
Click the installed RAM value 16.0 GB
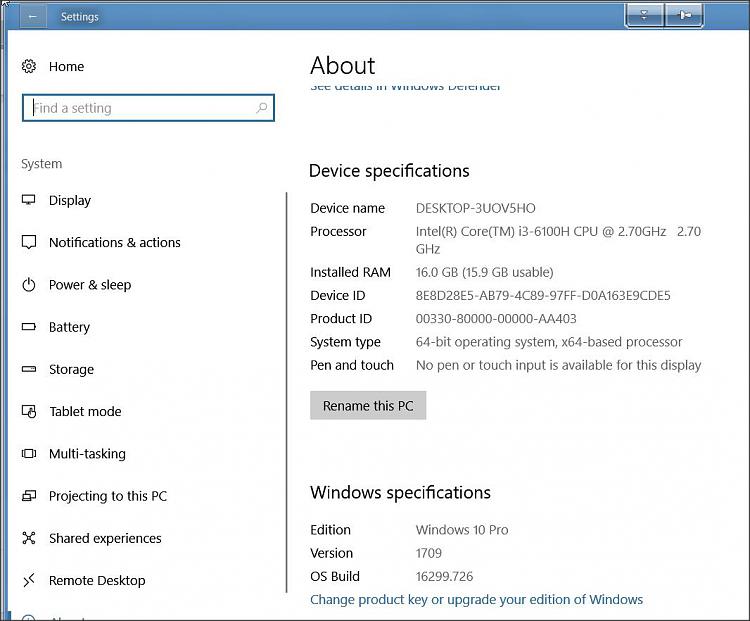(484, 272)
